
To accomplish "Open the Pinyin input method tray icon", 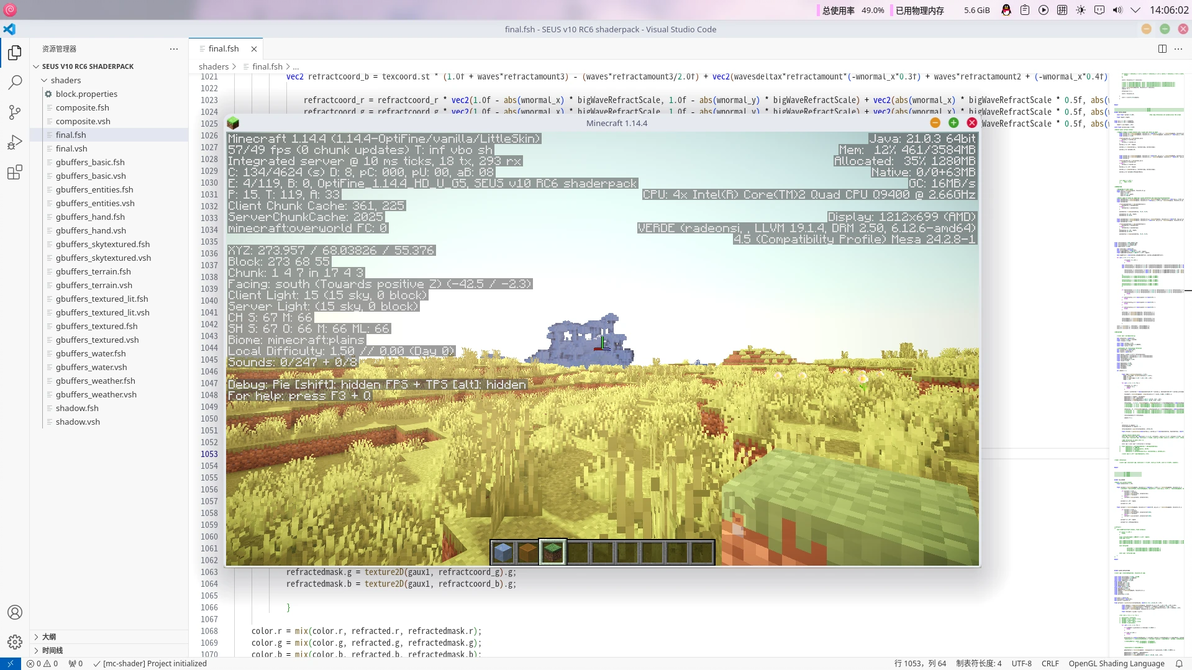I will pyautogui.click(x=1062, y=10).
